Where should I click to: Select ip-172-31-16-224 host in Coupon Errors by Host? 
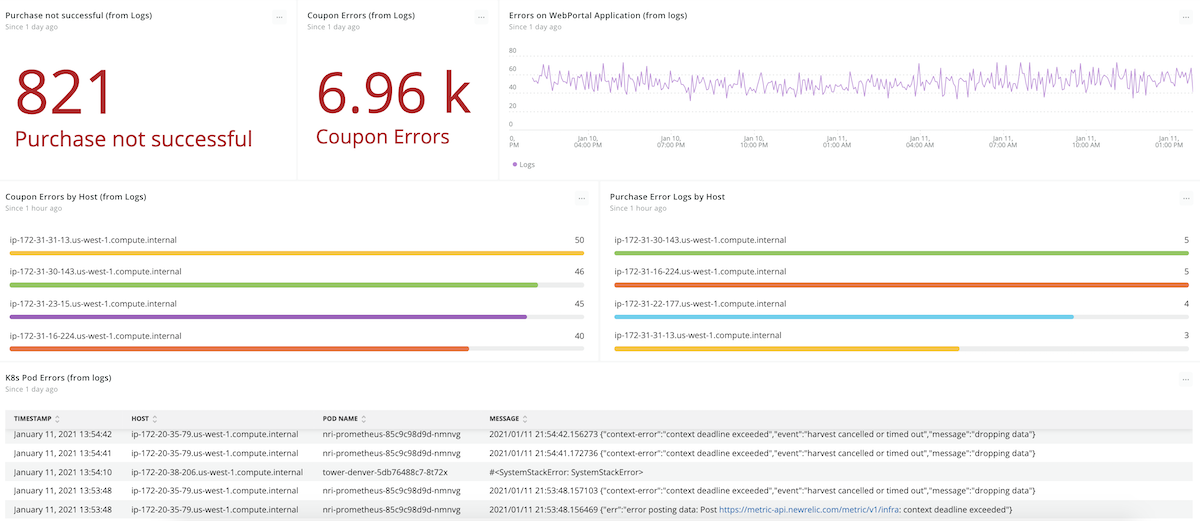[95, 336]
